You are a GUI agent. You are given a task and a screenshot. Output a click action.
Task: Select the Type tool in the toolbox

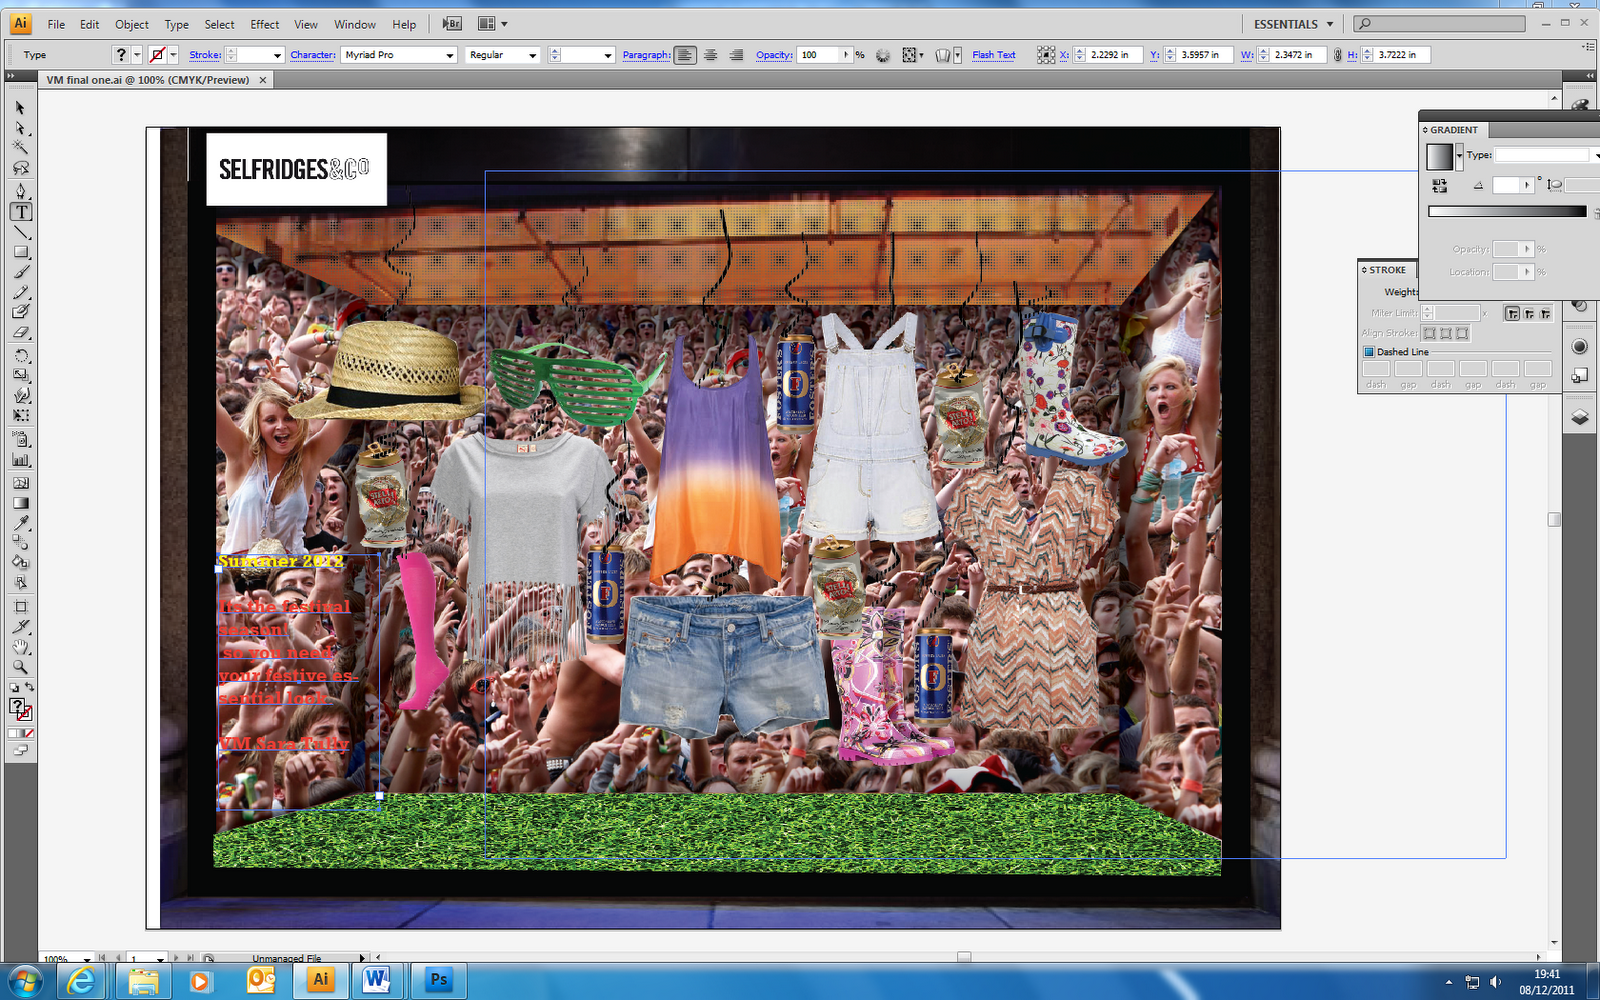(x=20, y=211)
